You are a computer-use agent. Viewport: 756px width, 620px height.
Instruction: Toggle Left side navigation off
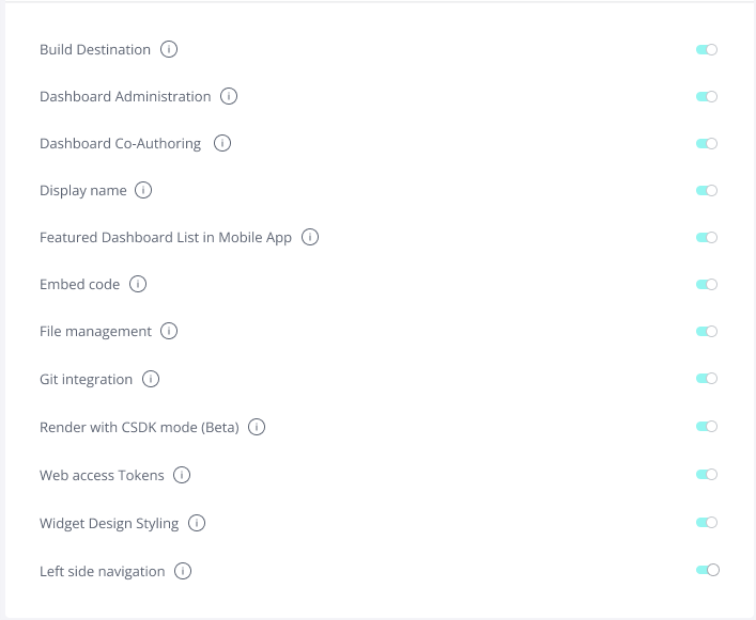706,570
